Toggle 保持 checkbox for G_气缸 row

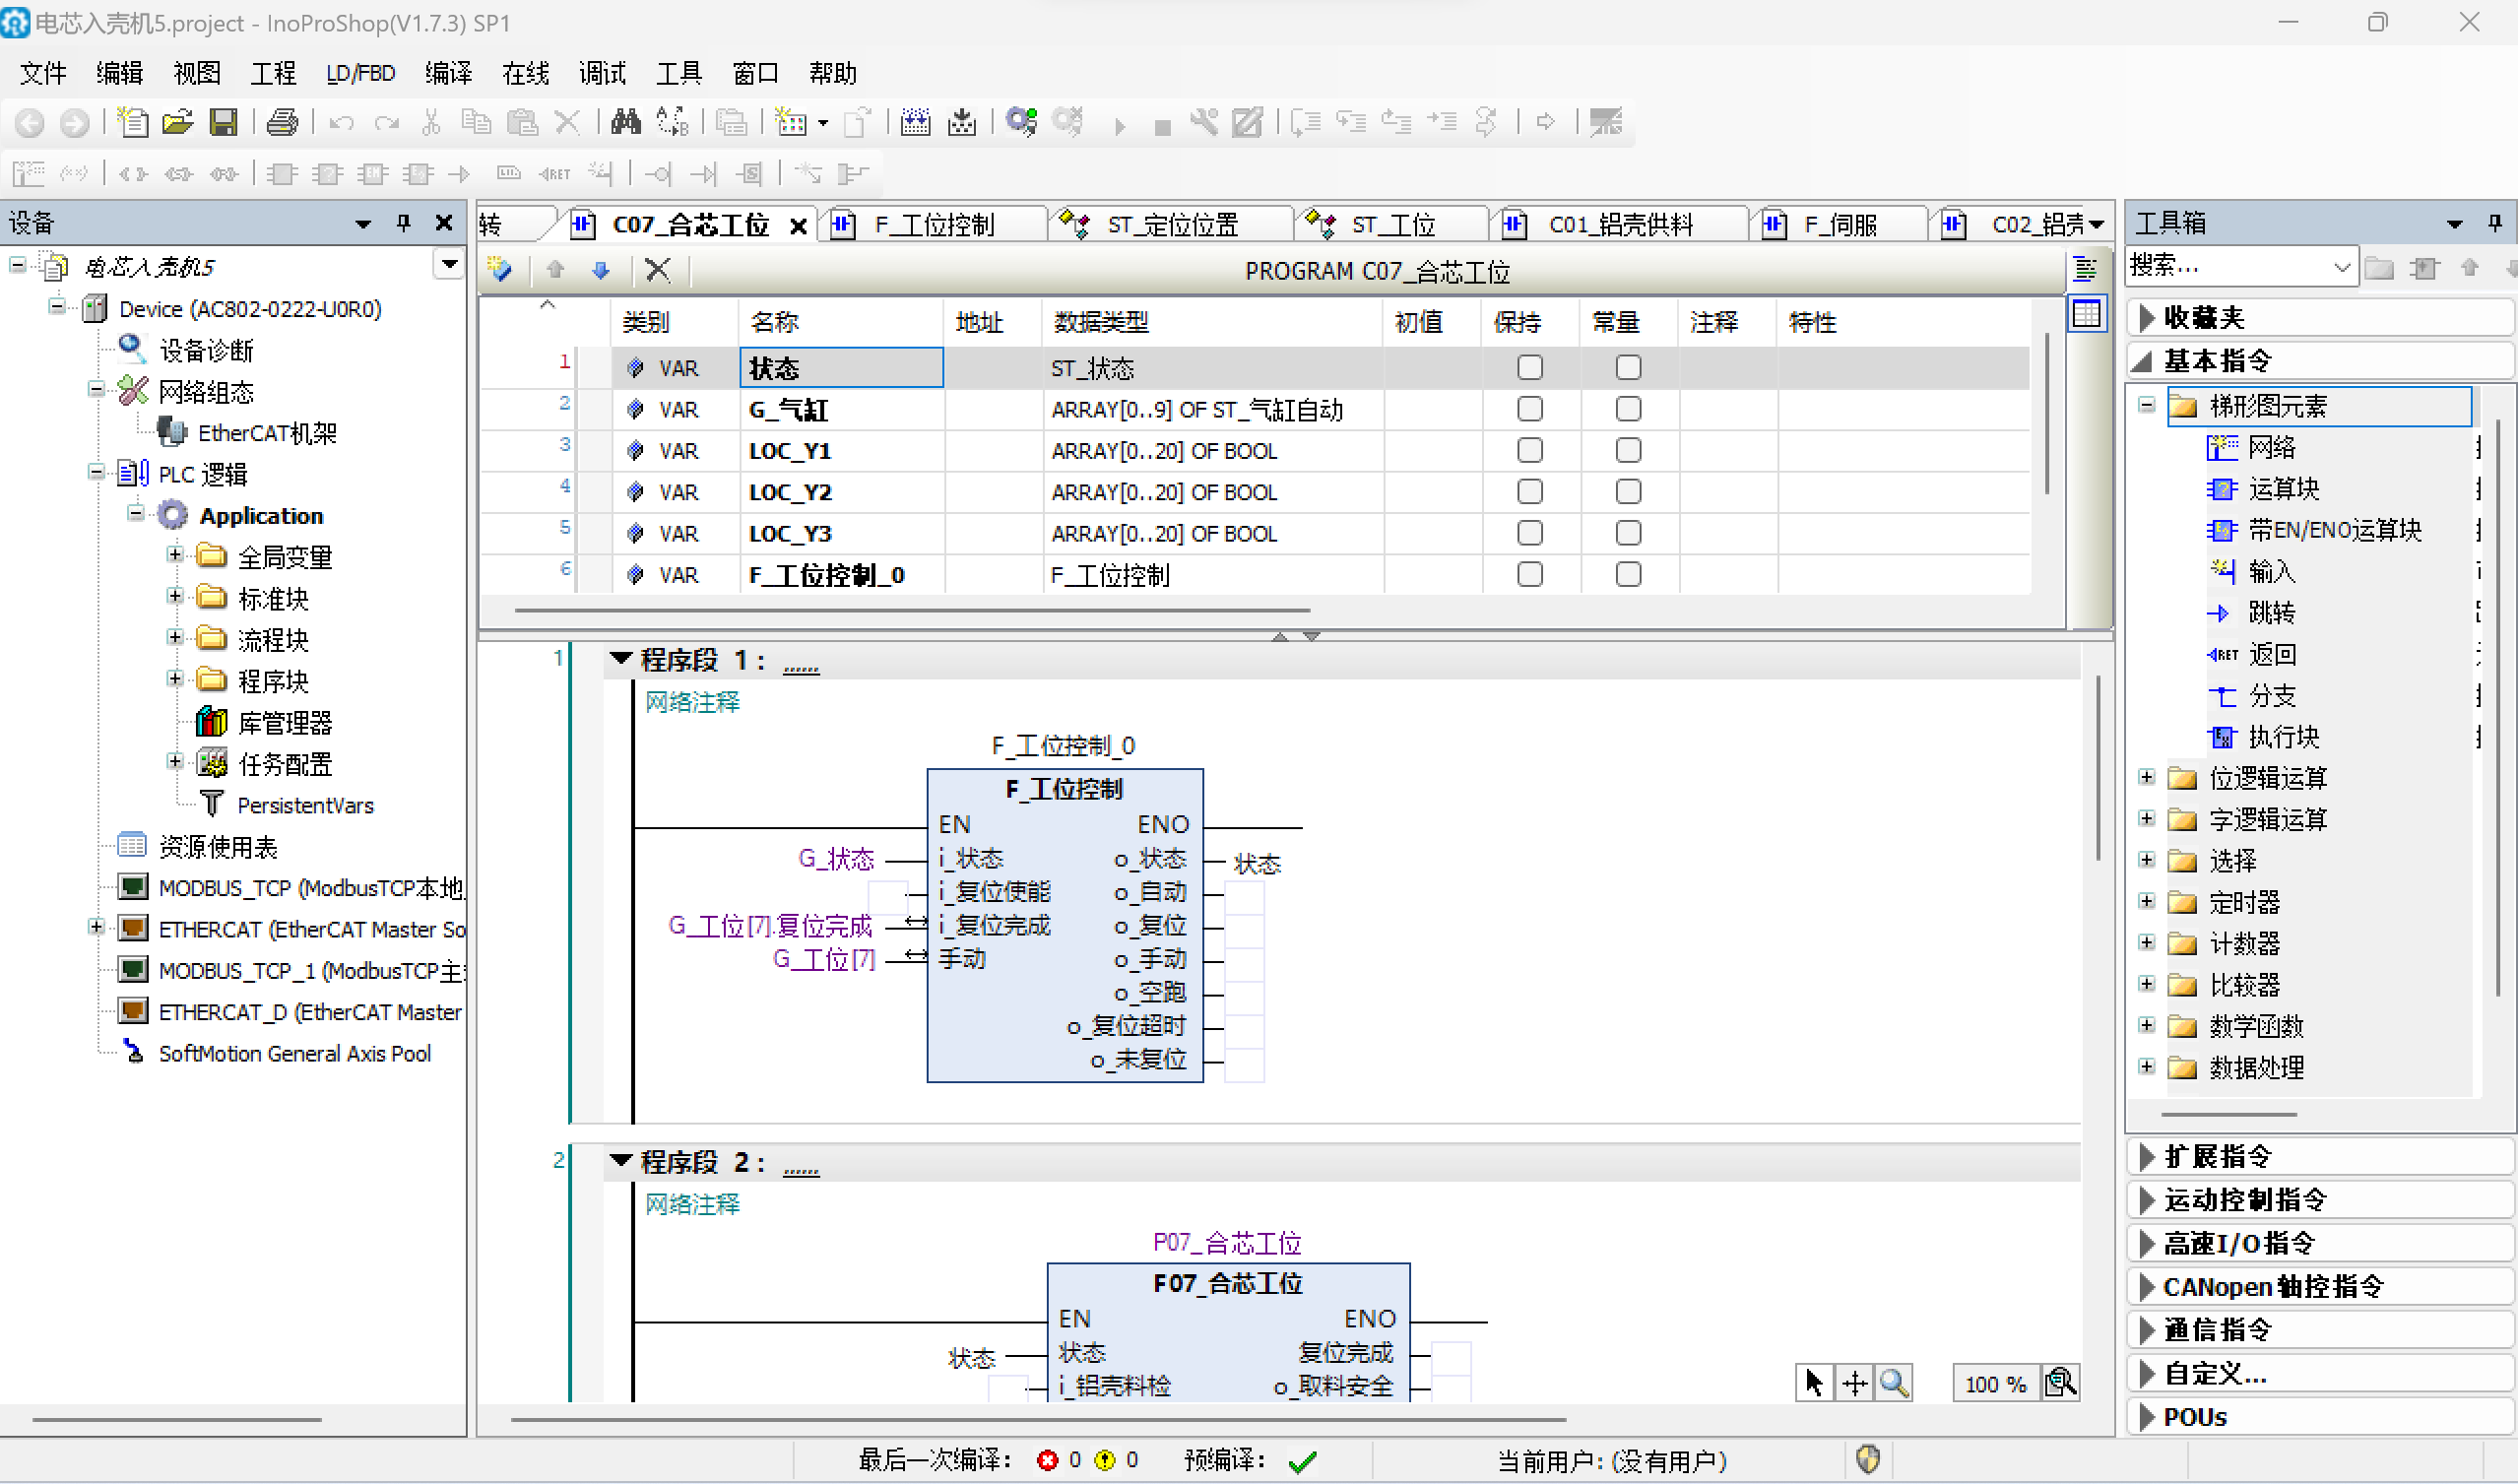pyautogui.click(x=1529, y=409)
